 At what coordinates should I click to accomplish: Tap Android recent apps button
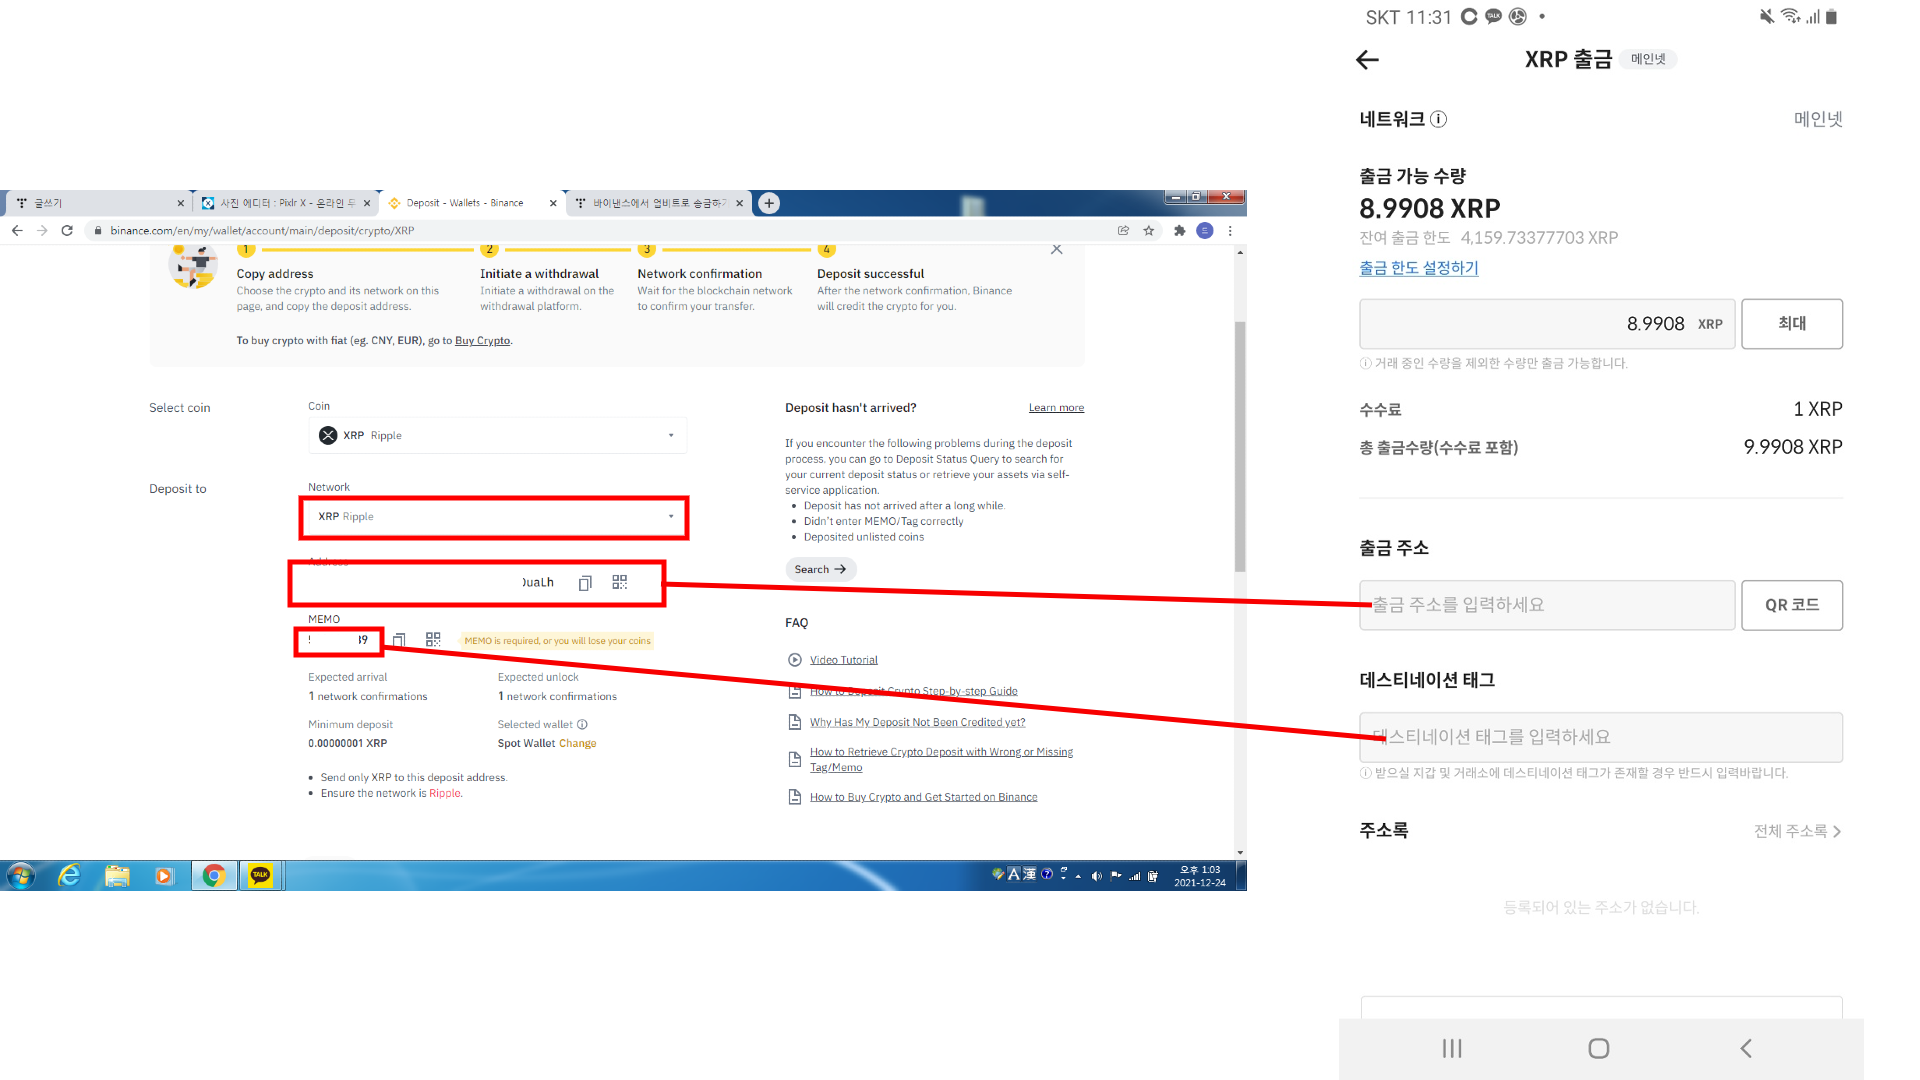click(x=1452, y=1048)
